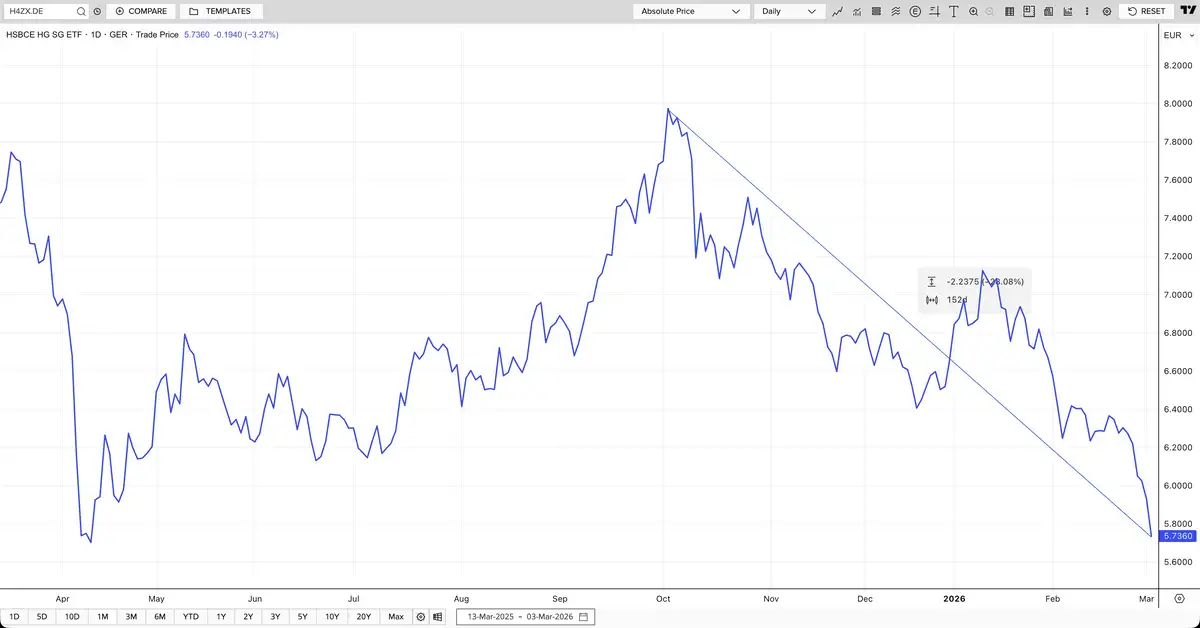Open the calendar icon in date range

583,617
